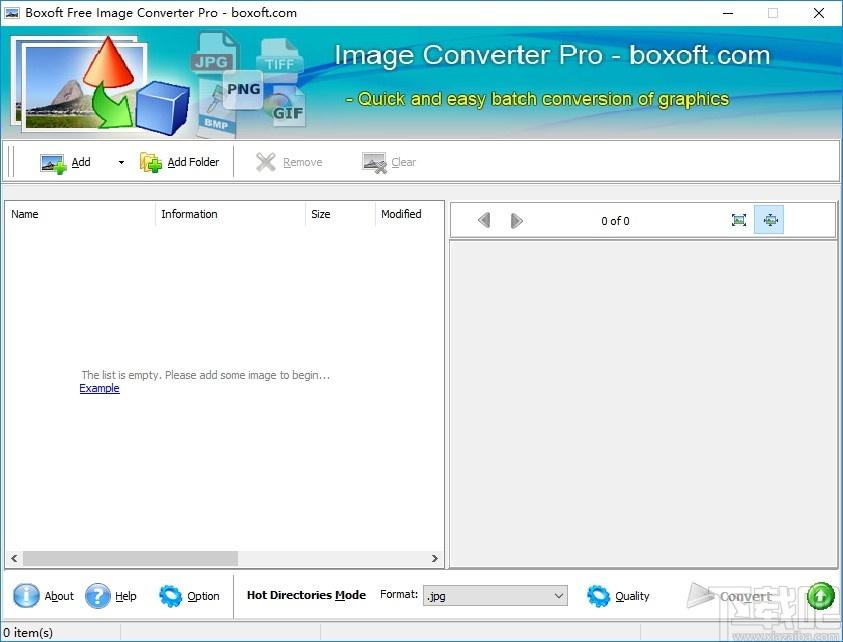
Task: Click the Clear list icon
Action: 374,163
